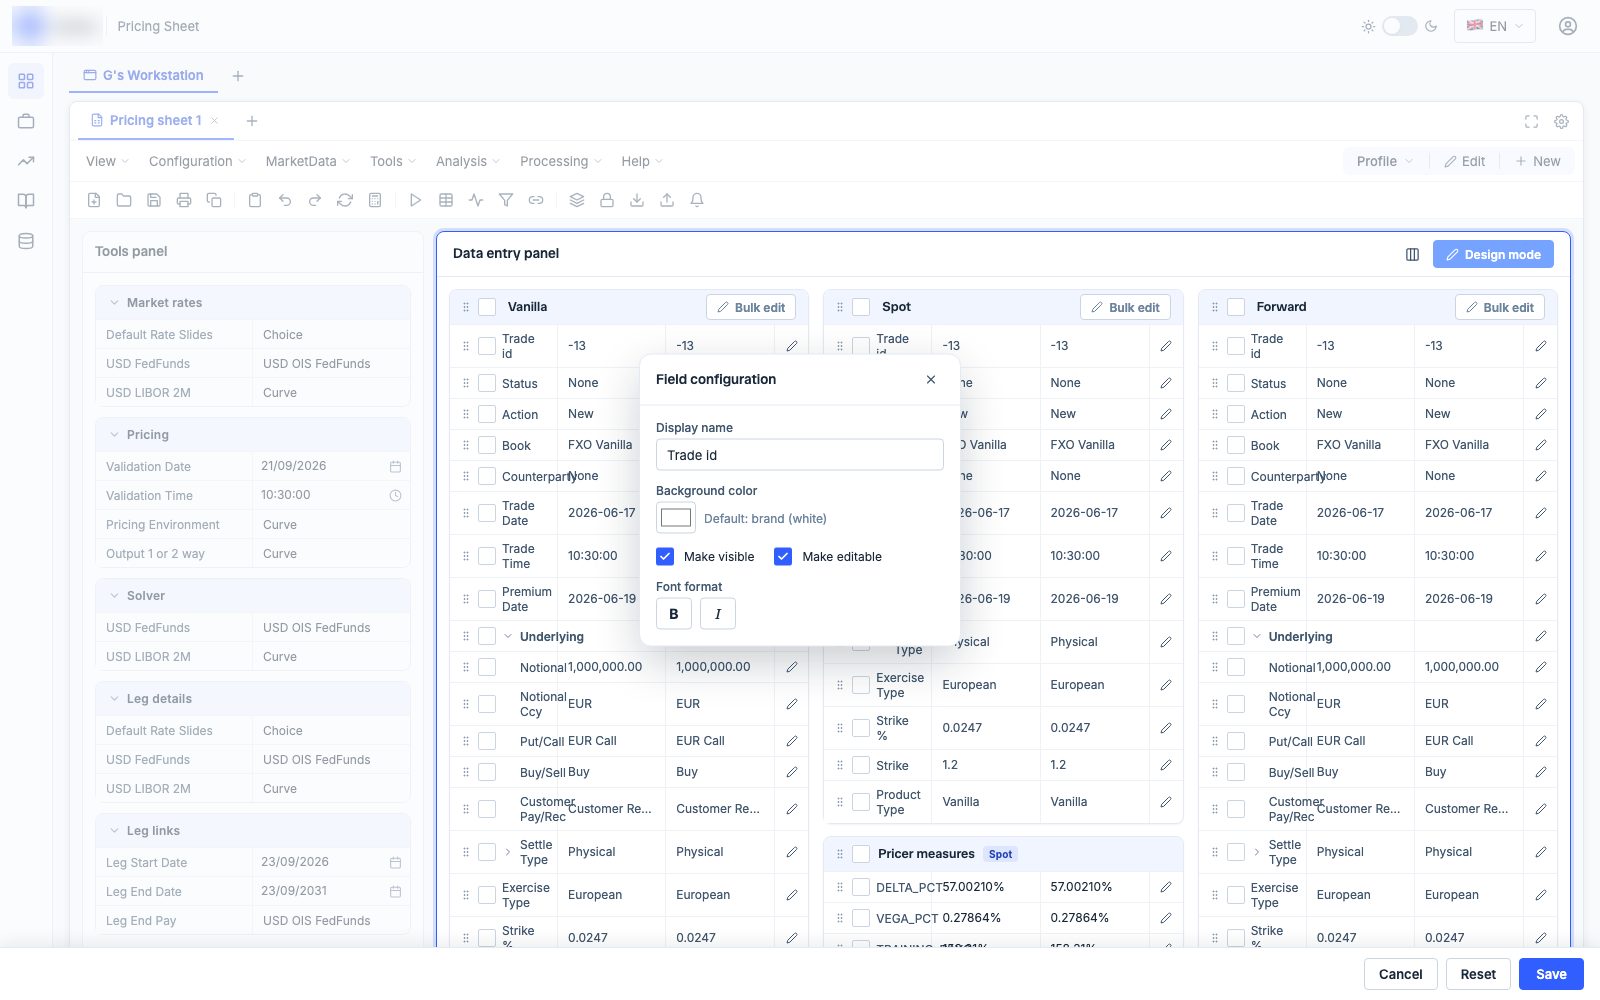Image resolution: width=1600 pixels, height=1000 pixels.
Task: Click the Design mode button
Action: click(1493, 254)
